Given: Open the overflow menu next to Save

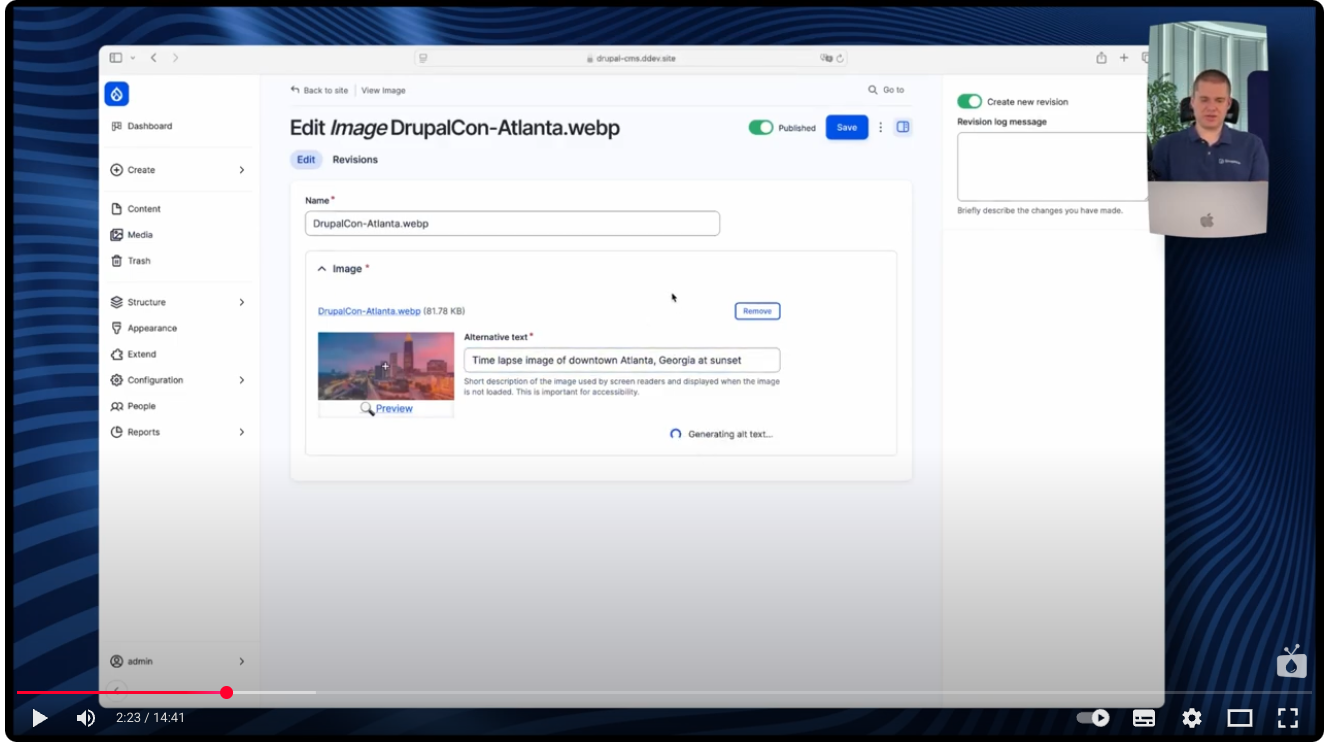Looking at the screenshot, I should 878,127.
